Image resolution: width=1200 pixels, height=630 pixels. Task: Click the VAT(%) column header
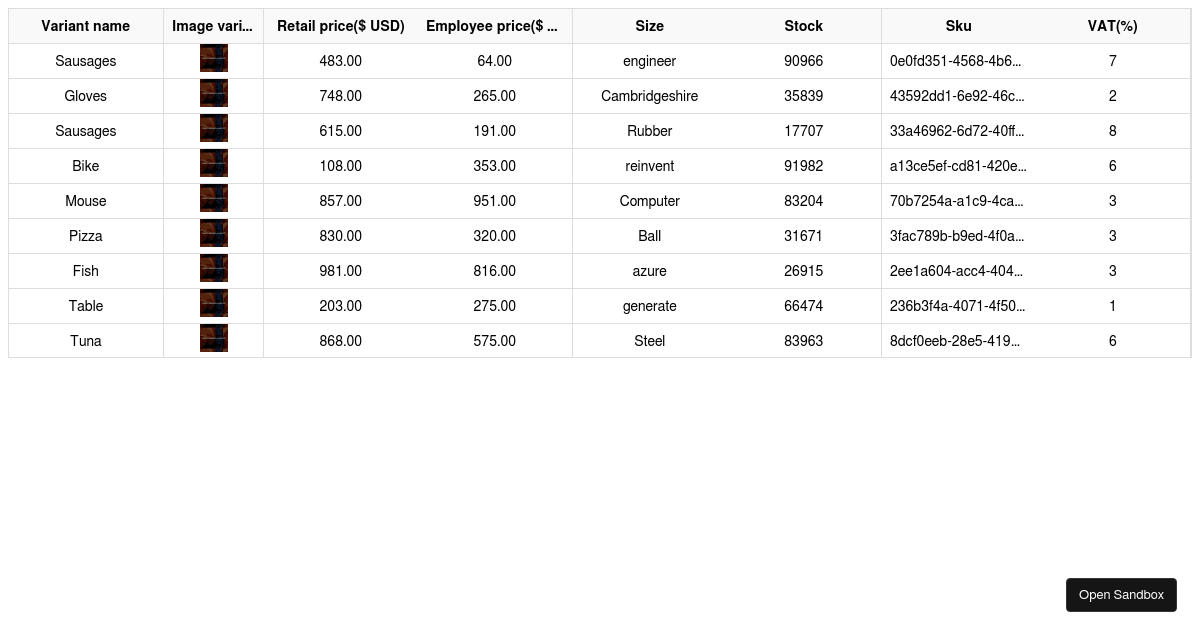point(1113,26)
